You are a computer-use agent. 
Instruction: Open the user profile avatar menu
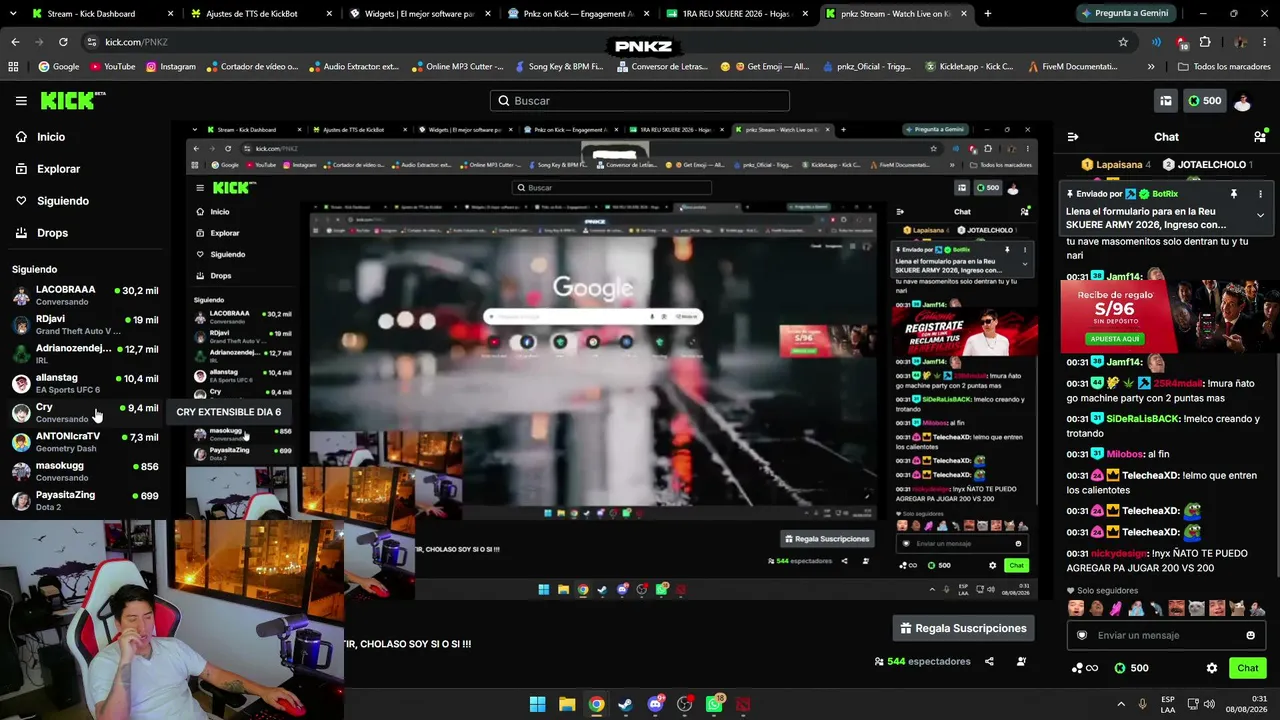1243,101
